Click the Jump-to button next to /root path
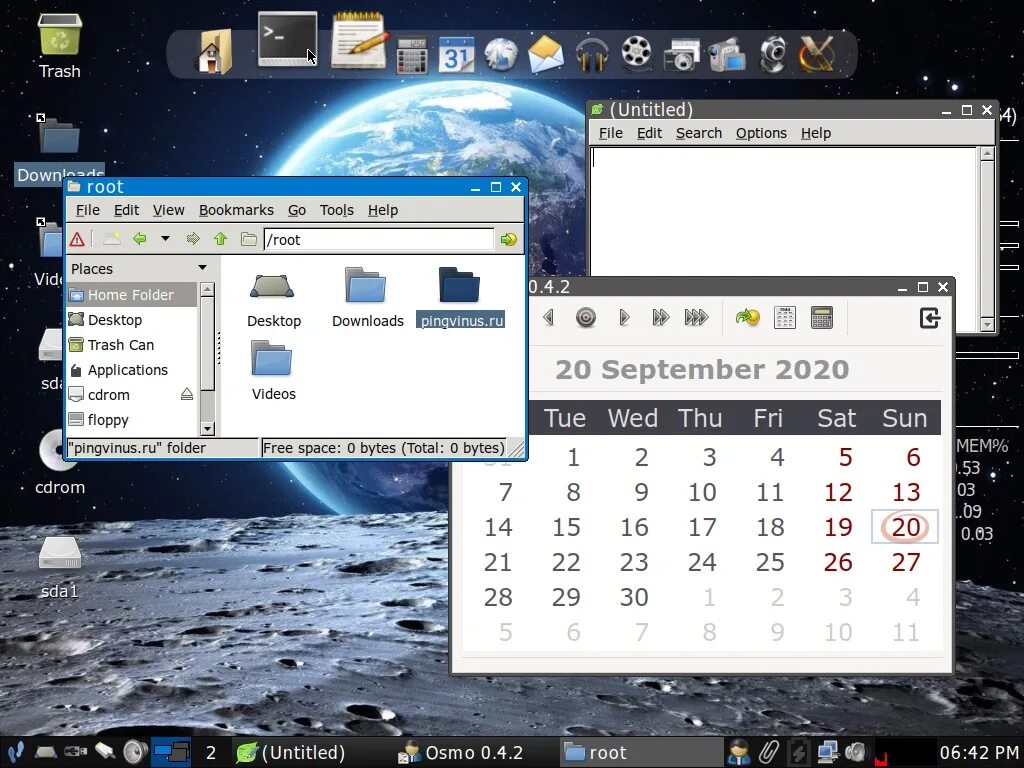Image resolution: width=1024 pixels, height=768 pixels. coord(509,240)
